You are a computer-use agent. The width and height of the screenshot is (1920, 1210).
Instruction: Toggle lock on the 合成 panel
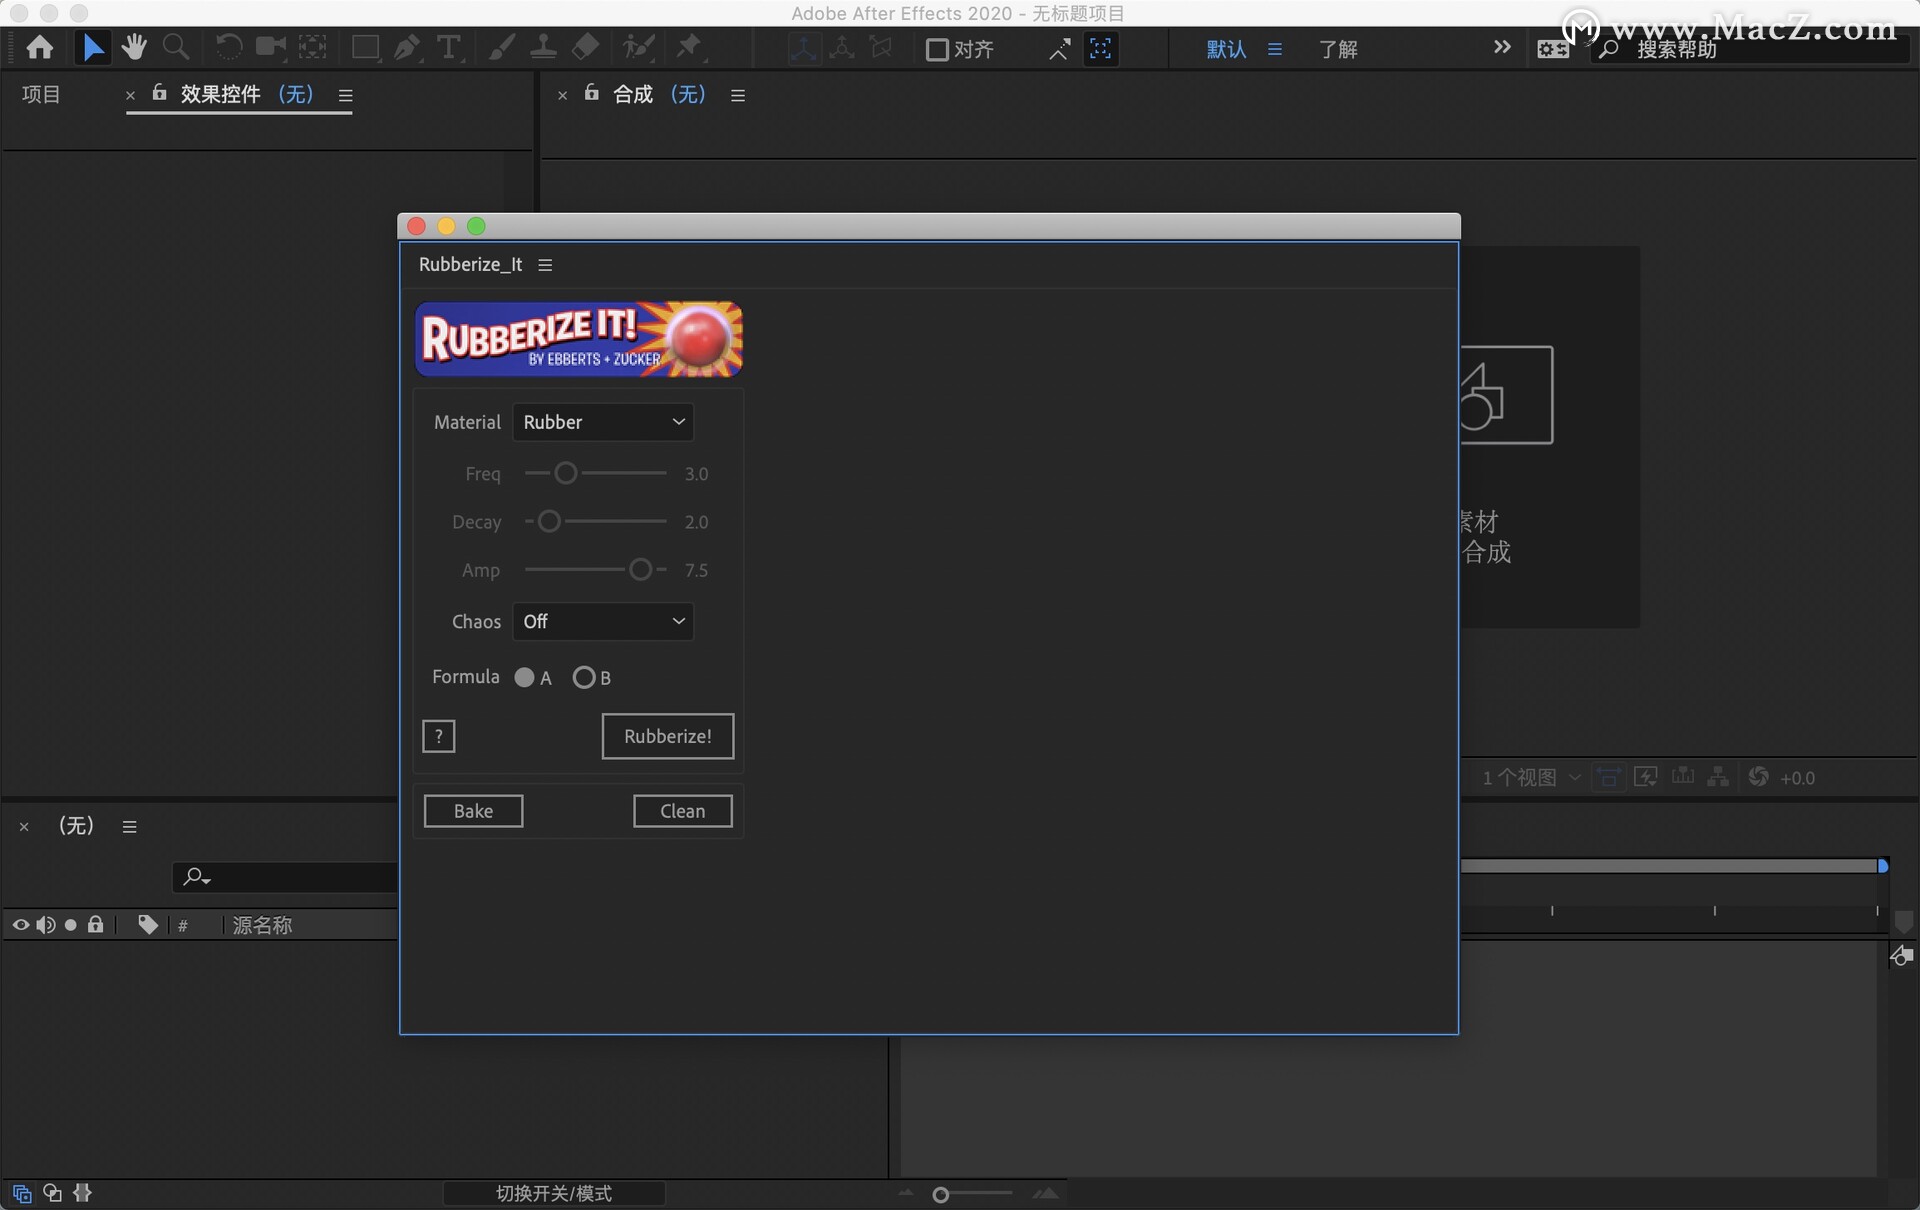pos(592,93)
